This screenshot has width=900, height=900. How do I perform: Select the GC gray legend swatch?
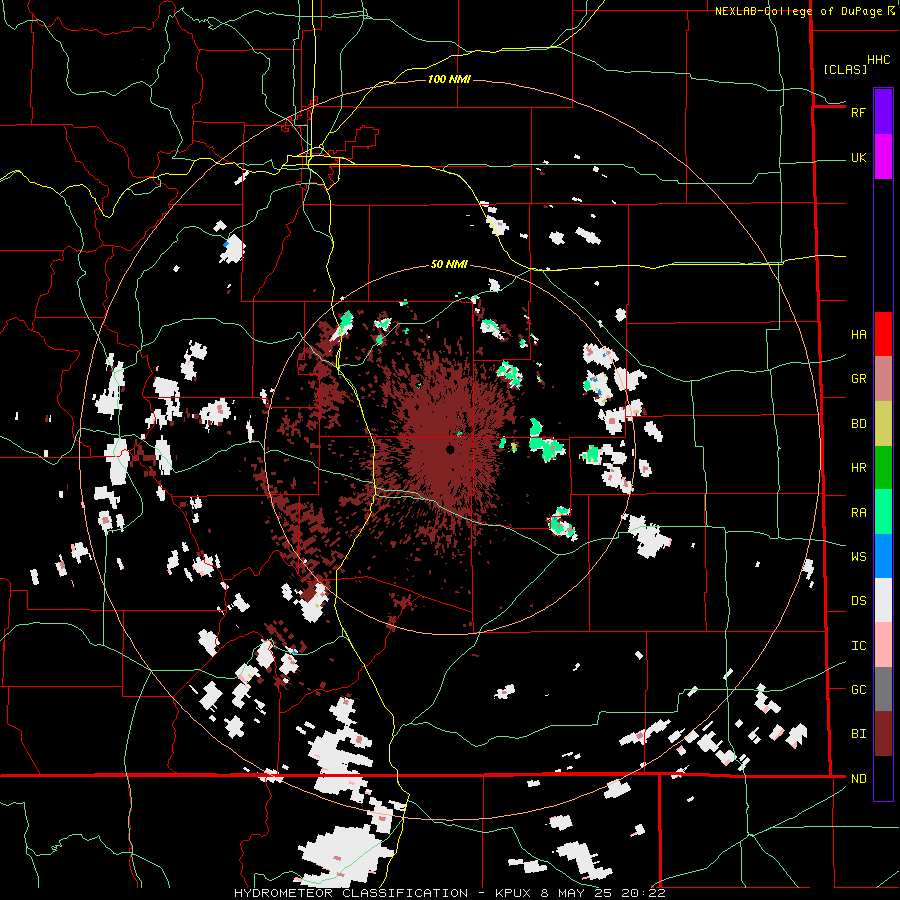883,689
